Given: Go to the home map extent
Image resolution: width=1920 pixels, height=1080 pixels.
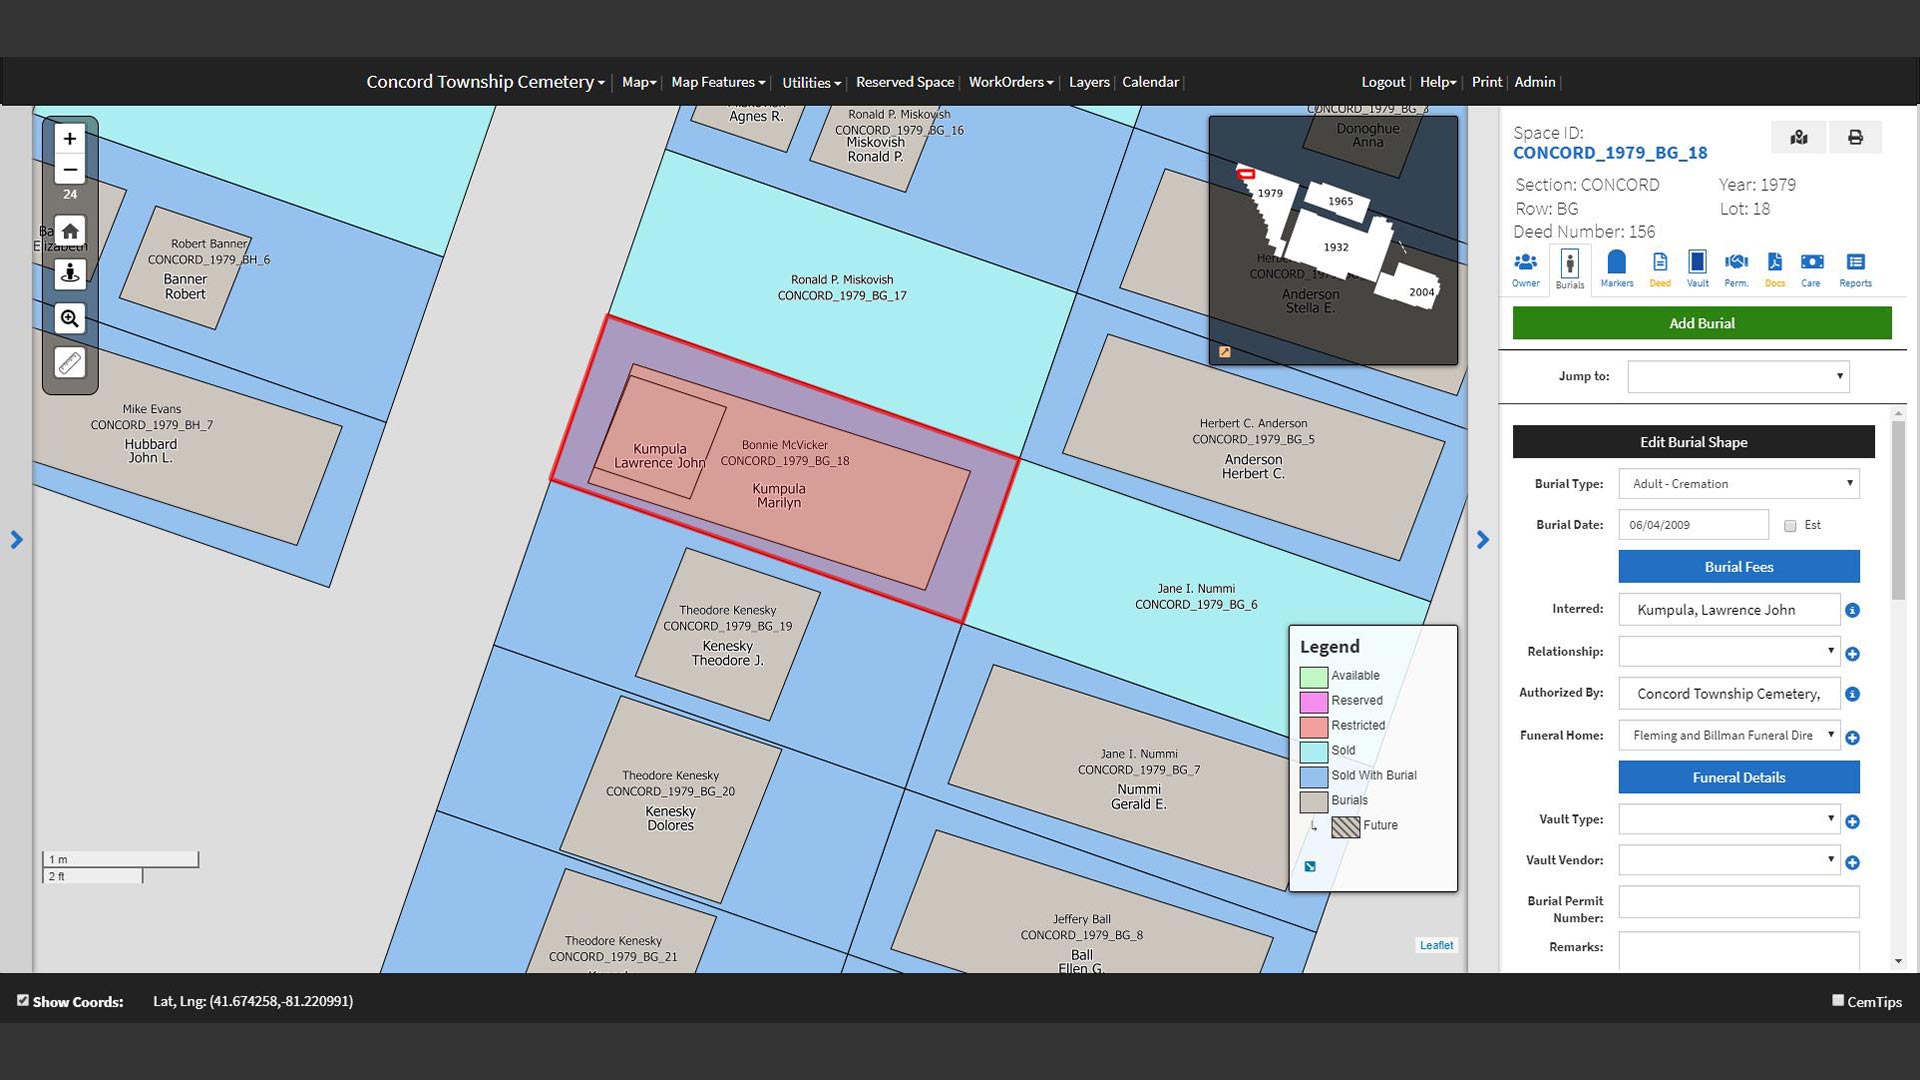Looking at the screenshot, I should tap(69, 231).
